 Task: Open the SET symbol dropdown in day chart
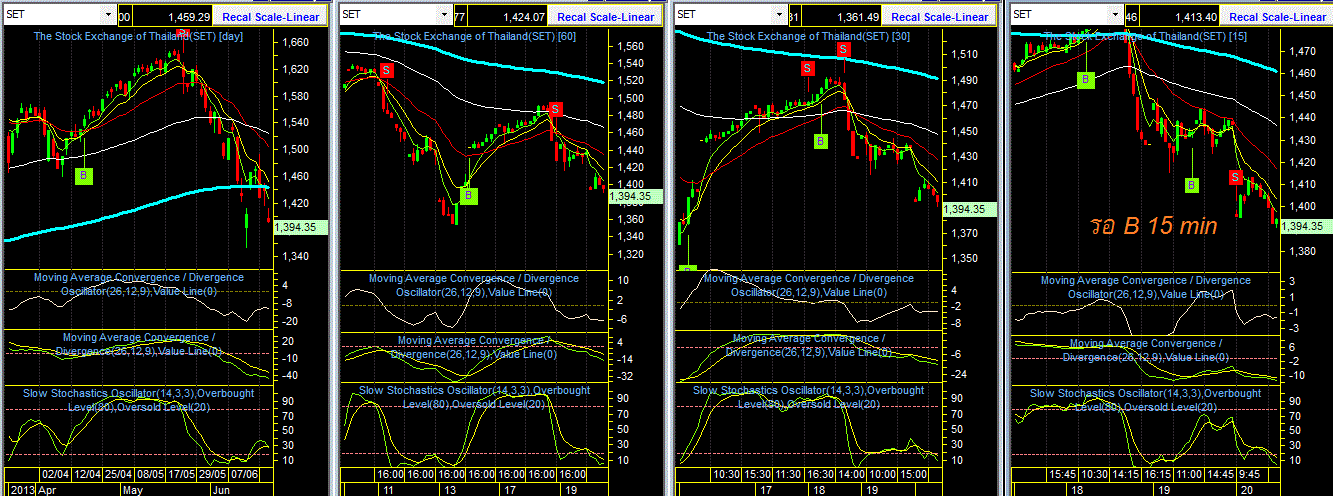[108, 16]
